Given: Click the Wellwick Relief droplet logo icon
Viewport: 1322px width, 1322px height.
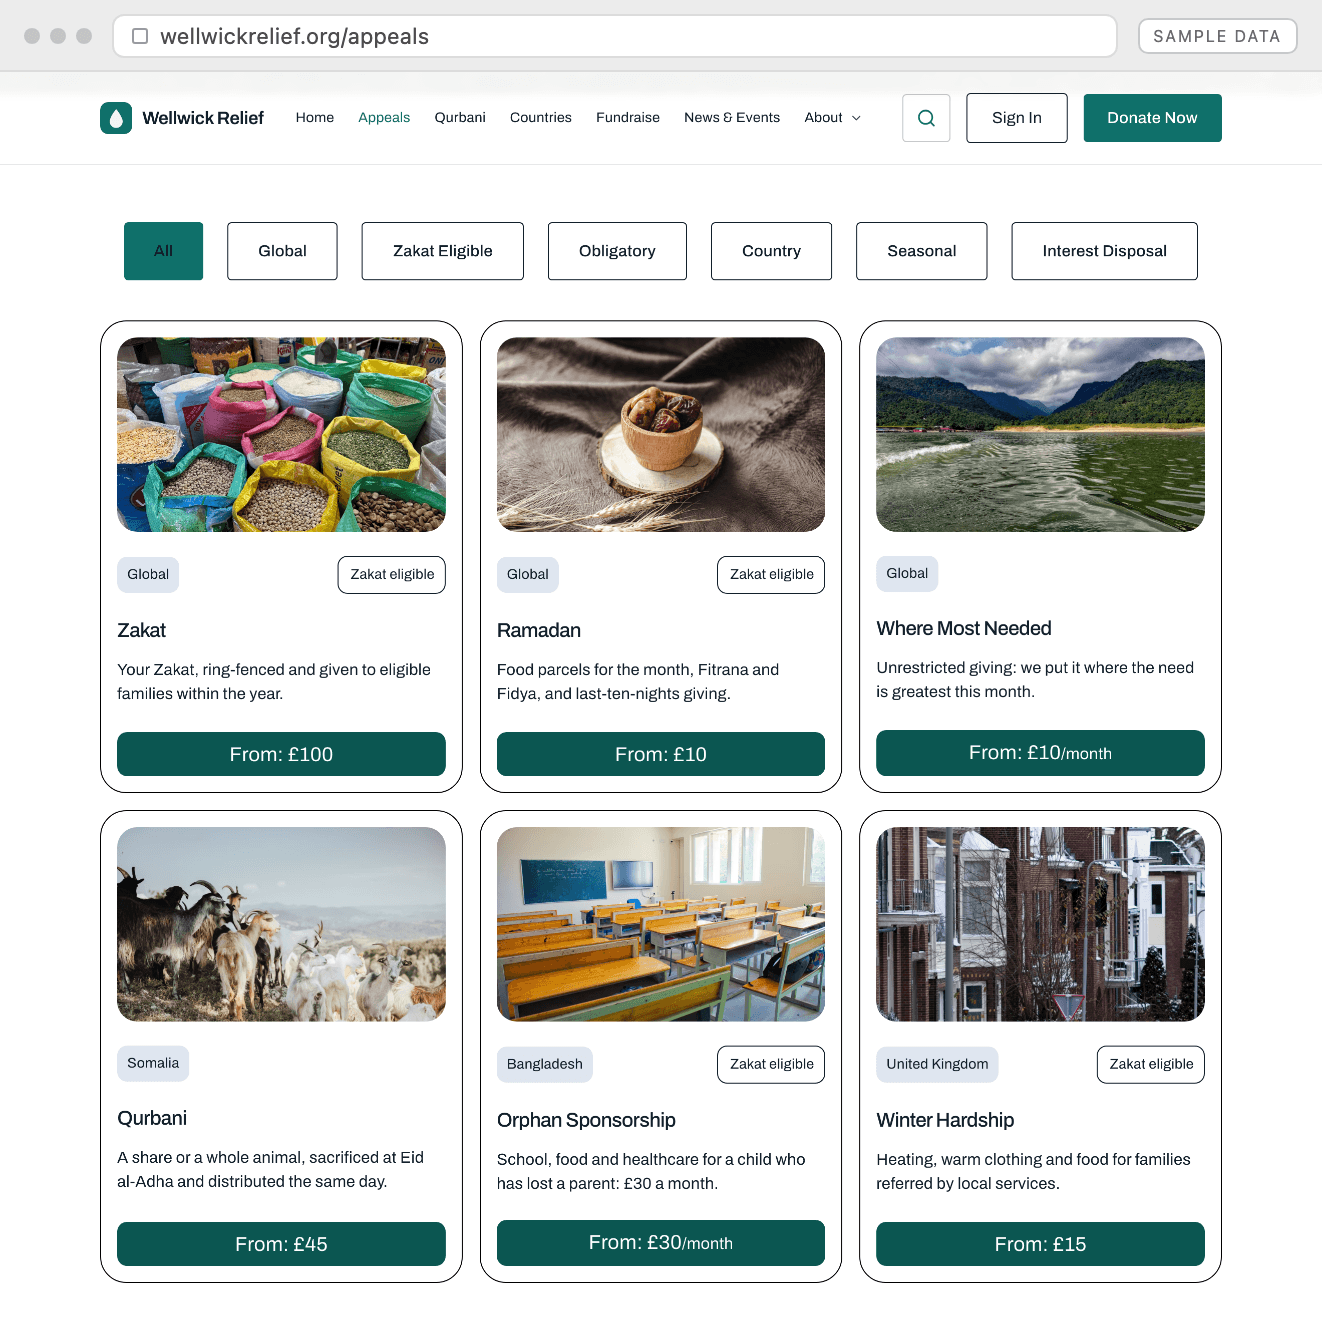Looking at the screenshot, I should (x=116, y=118).
